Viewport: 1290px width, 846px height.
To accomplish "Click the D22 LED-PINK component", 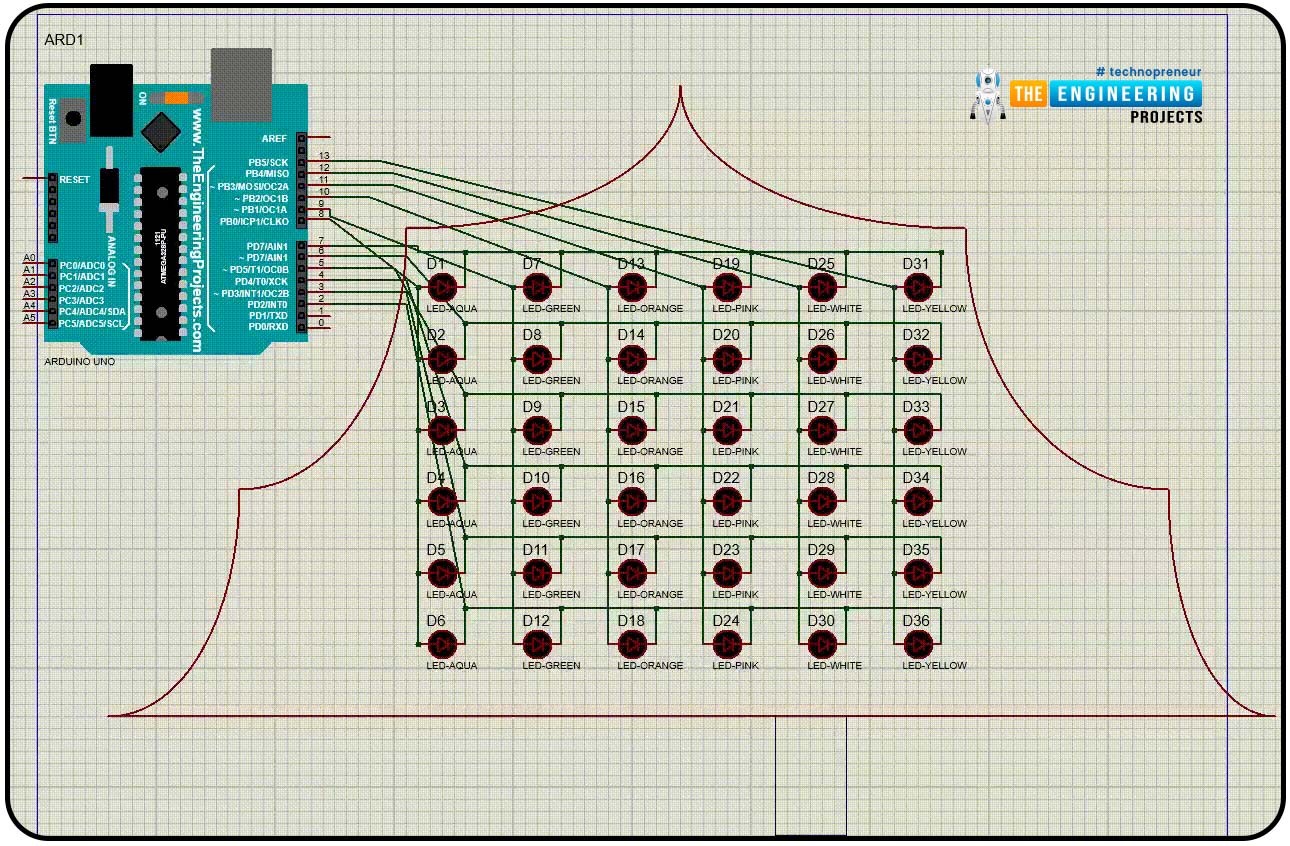I will click(727, 502).
